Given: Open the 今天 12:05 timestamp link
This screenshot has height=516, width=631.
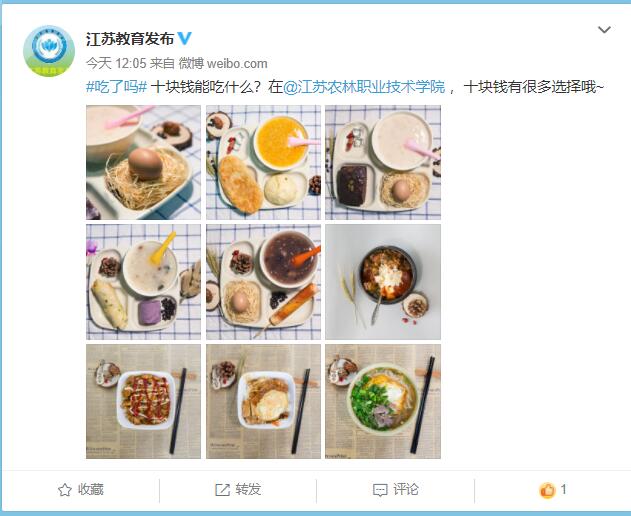Looking at the screenshot, I should (x=116, y=63).
